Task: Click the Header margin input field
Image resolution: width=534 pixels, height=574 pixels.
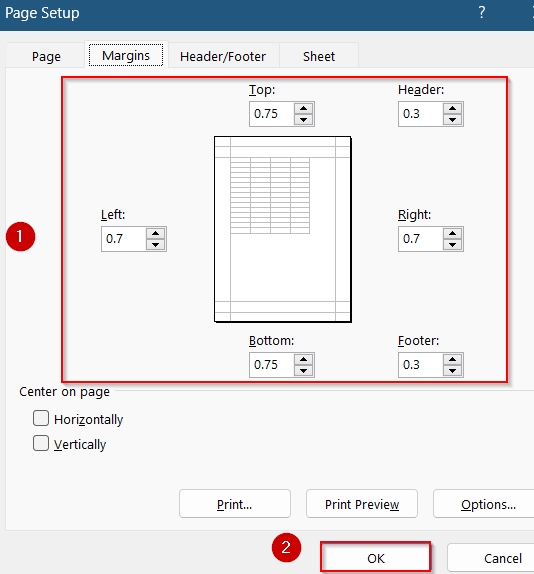Action: point(421,114)
